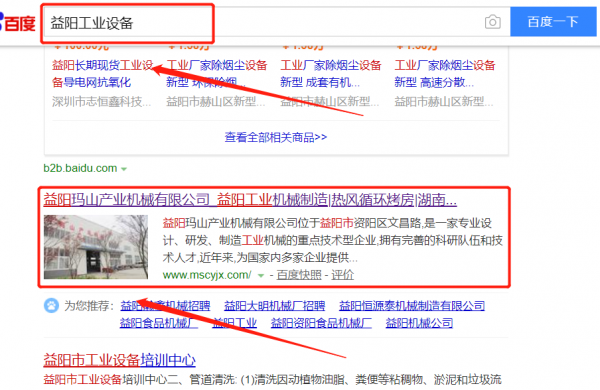This screenshot has width=600, height=390.
Task: Open 益阳恒源泰机械制造有限公司 suggestion
Action: [412, 306]
